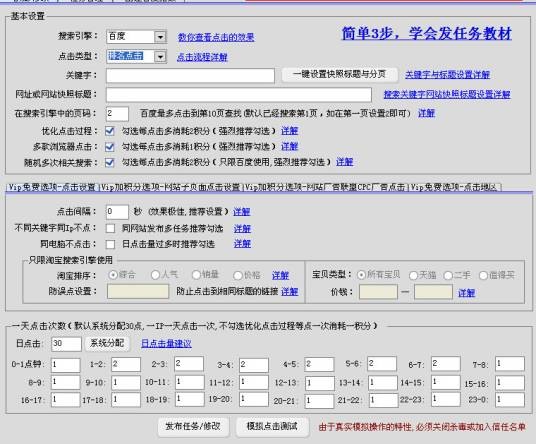536x444 pixels.
Task: Open 详解 link beside 日点击量过多时推荐勾选
Action: [242, 244]
